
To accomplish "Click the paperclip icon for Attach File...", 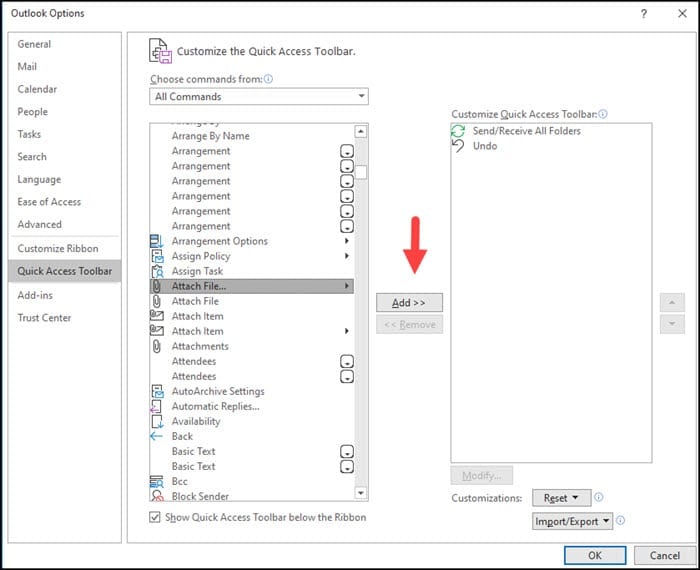I will tap(157, 301).
